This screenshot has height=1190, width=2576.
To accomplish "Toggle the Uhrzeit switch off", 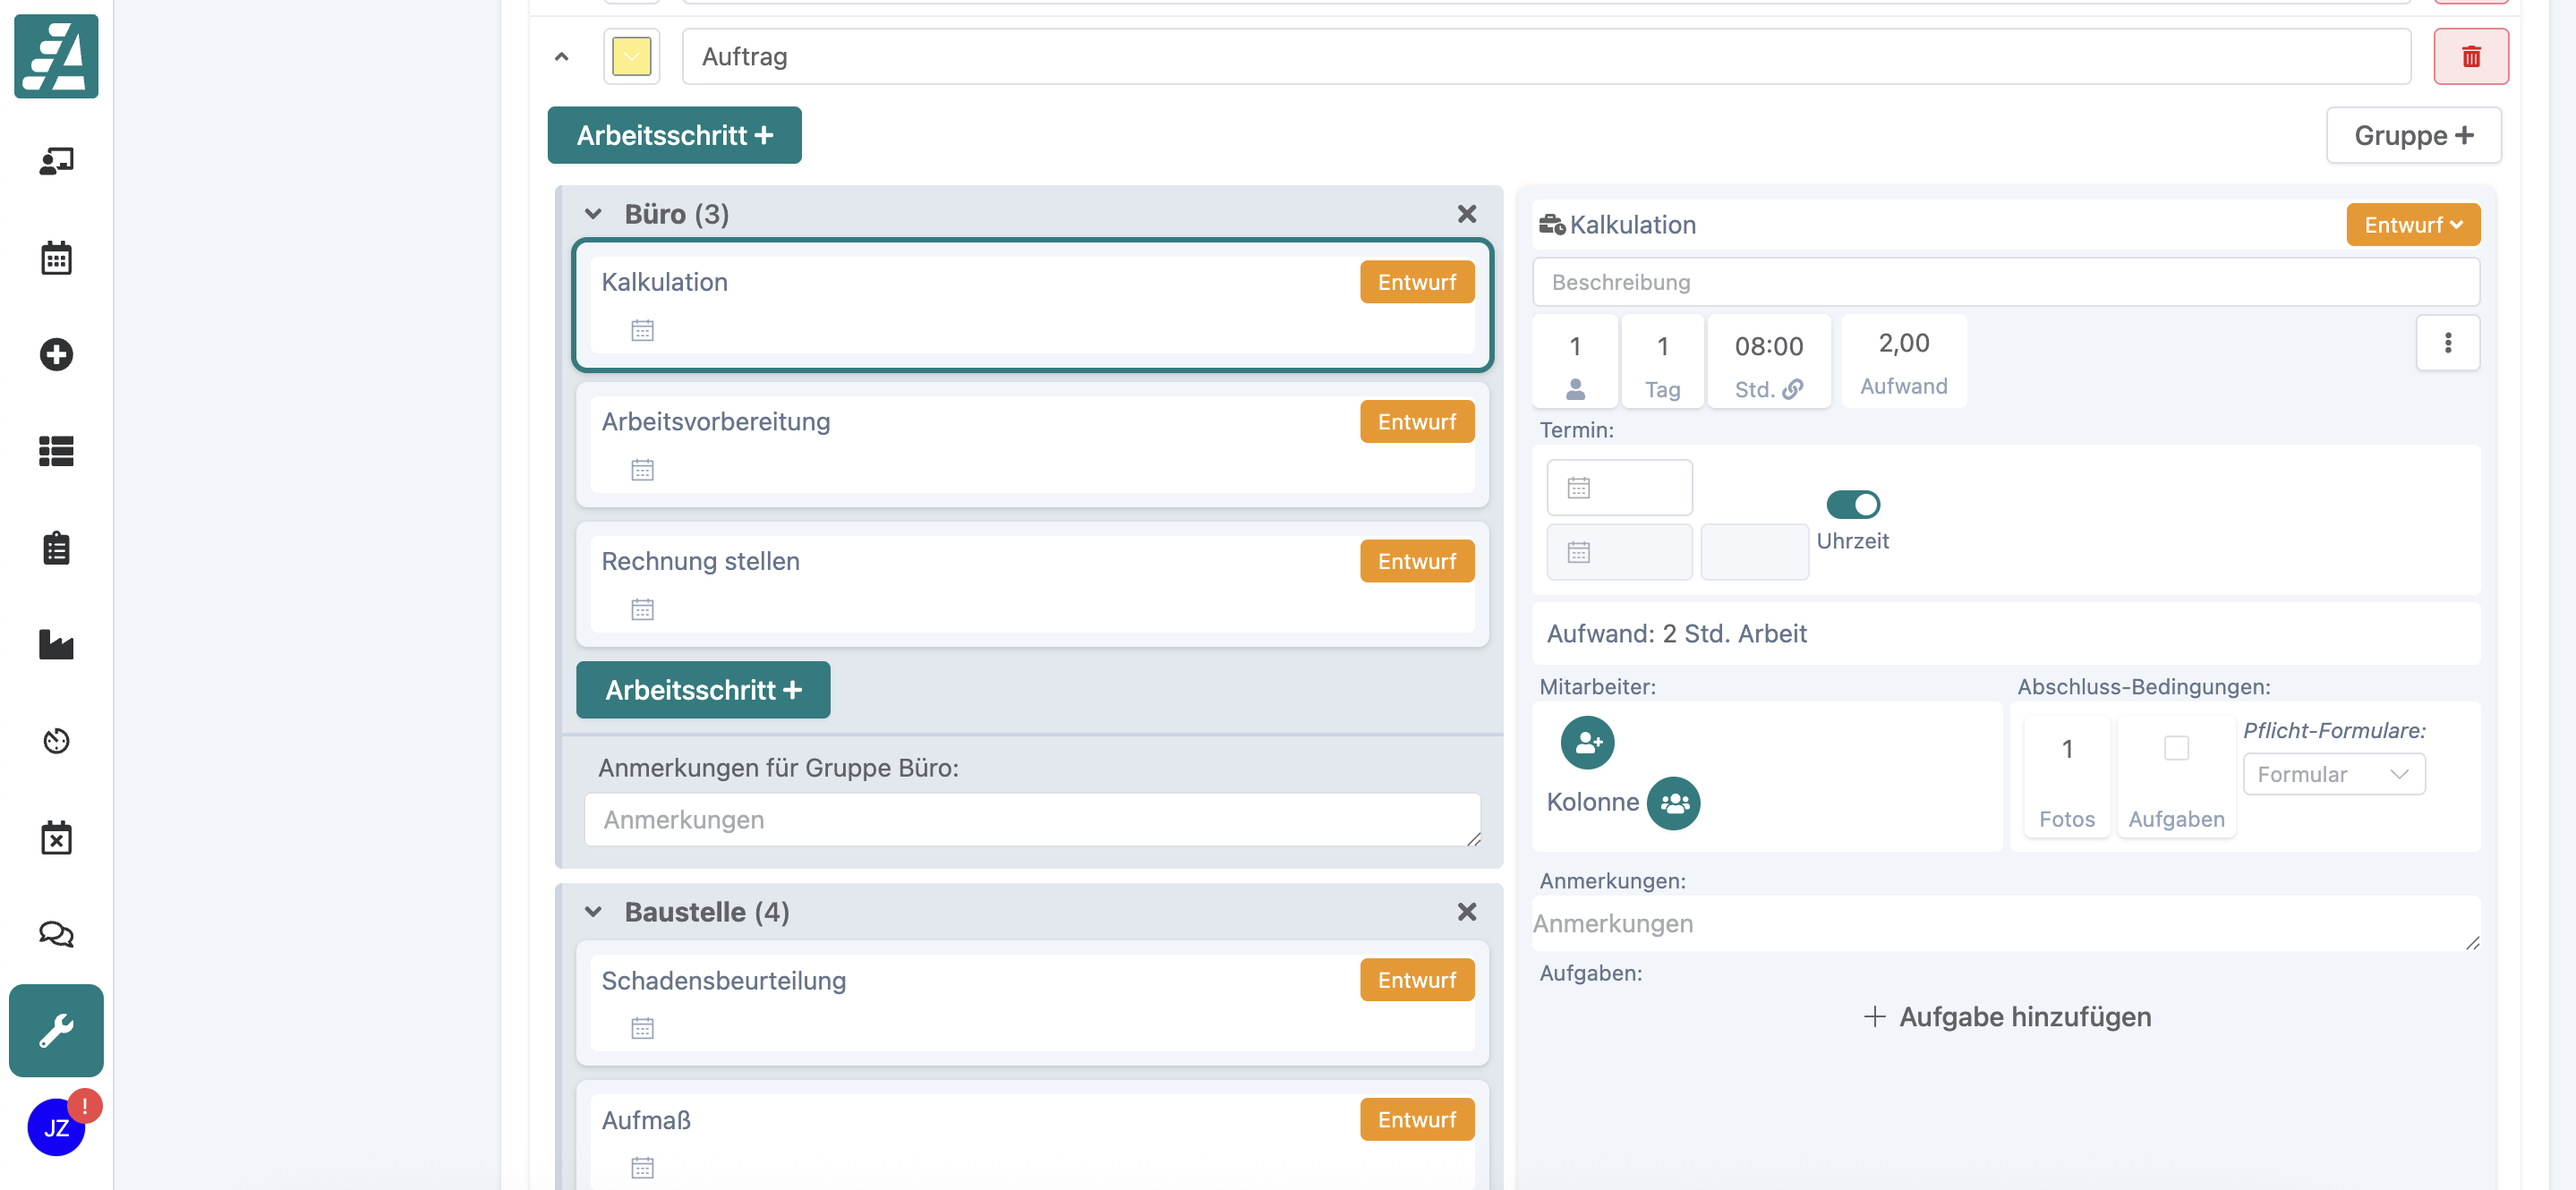I will pyautogui.click(x=1852, y=504).
